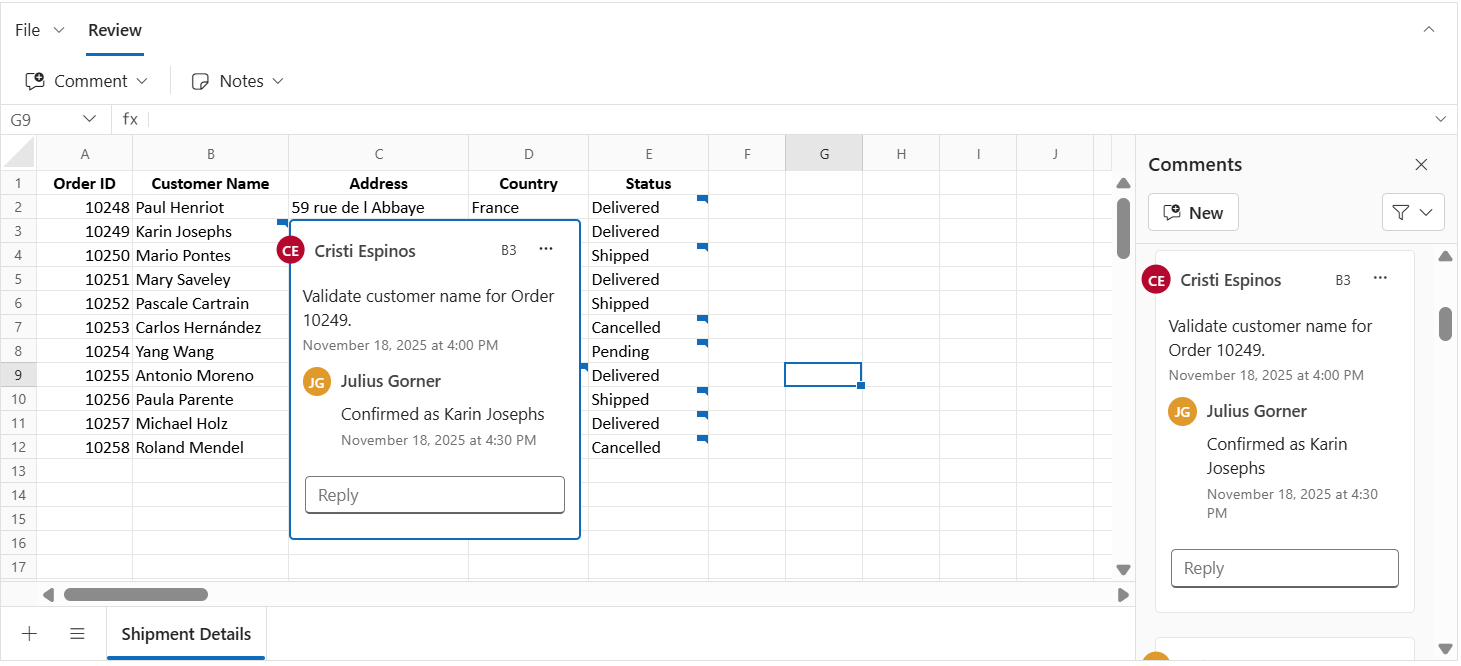
Task: Select order ID 10258 cell
Action: (x=85, y=447)
